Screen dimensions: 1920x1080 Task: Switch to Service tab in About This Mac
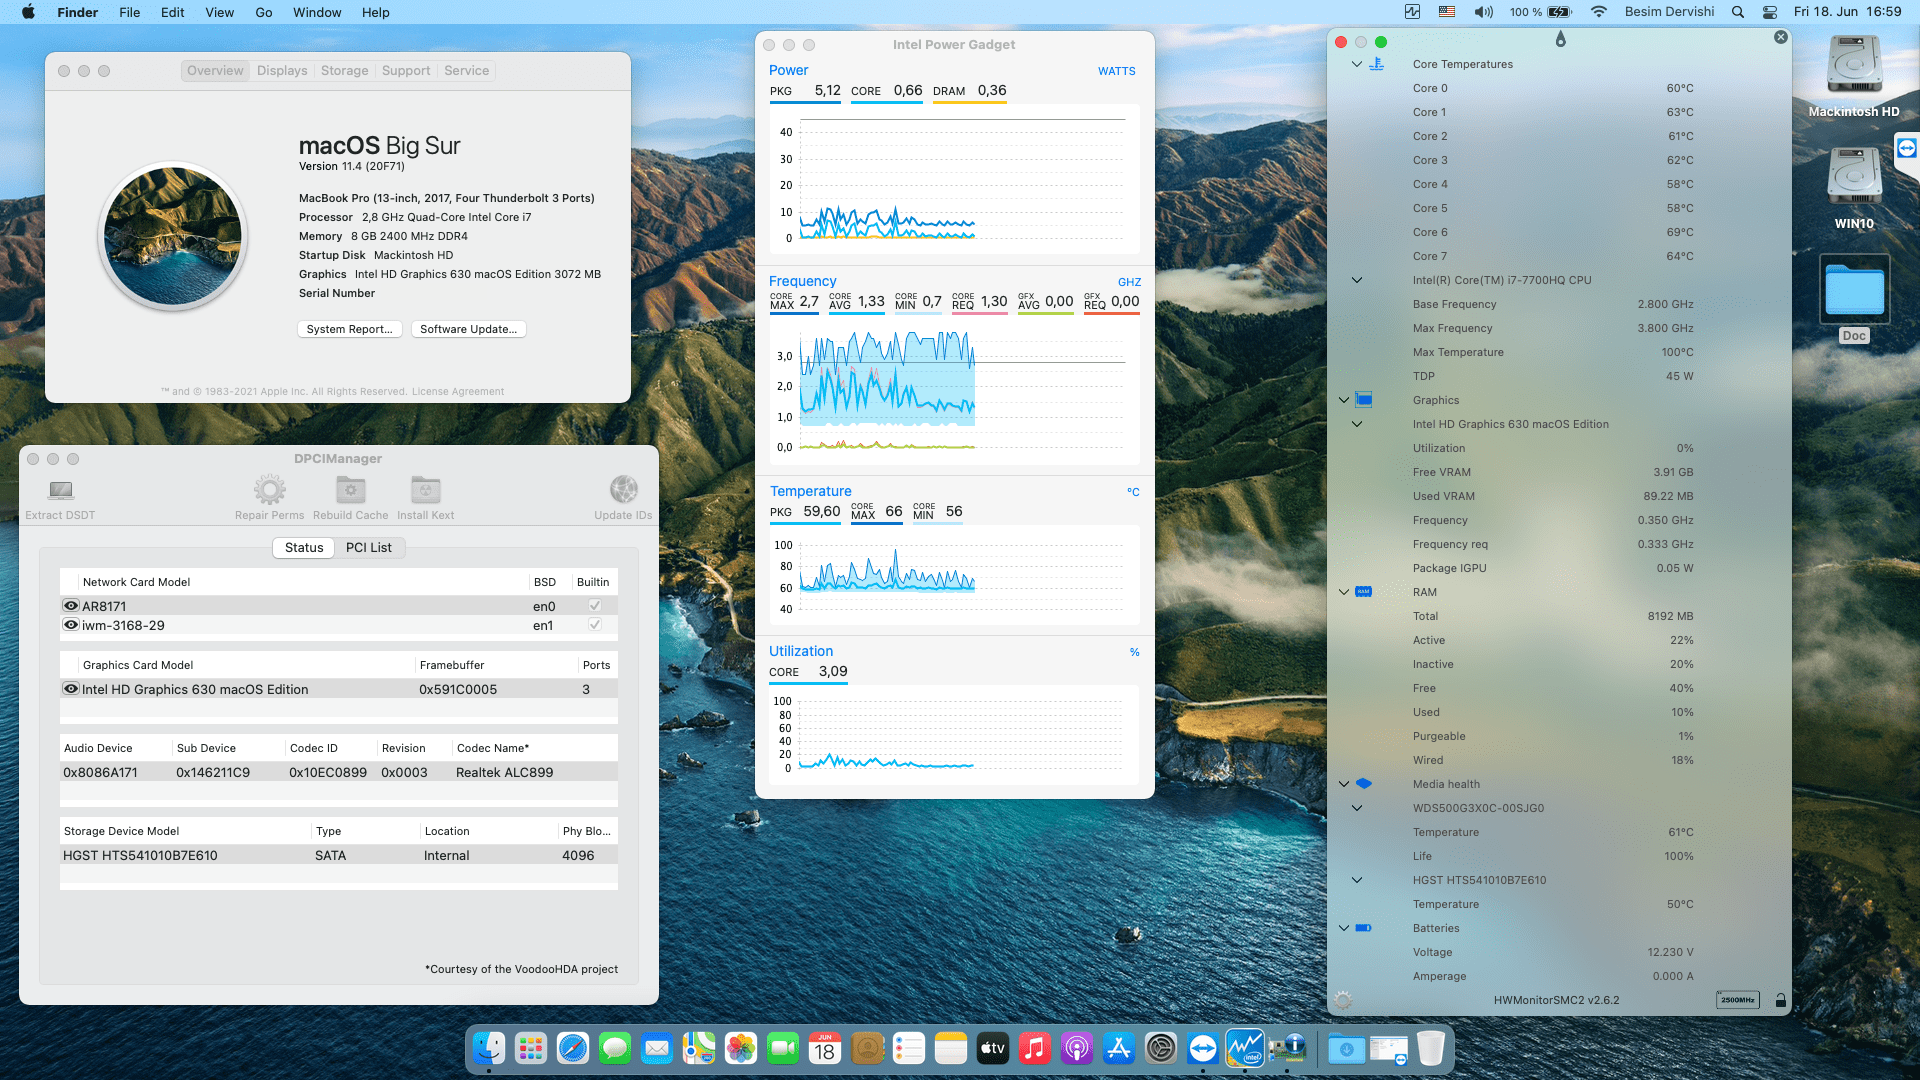466,71
